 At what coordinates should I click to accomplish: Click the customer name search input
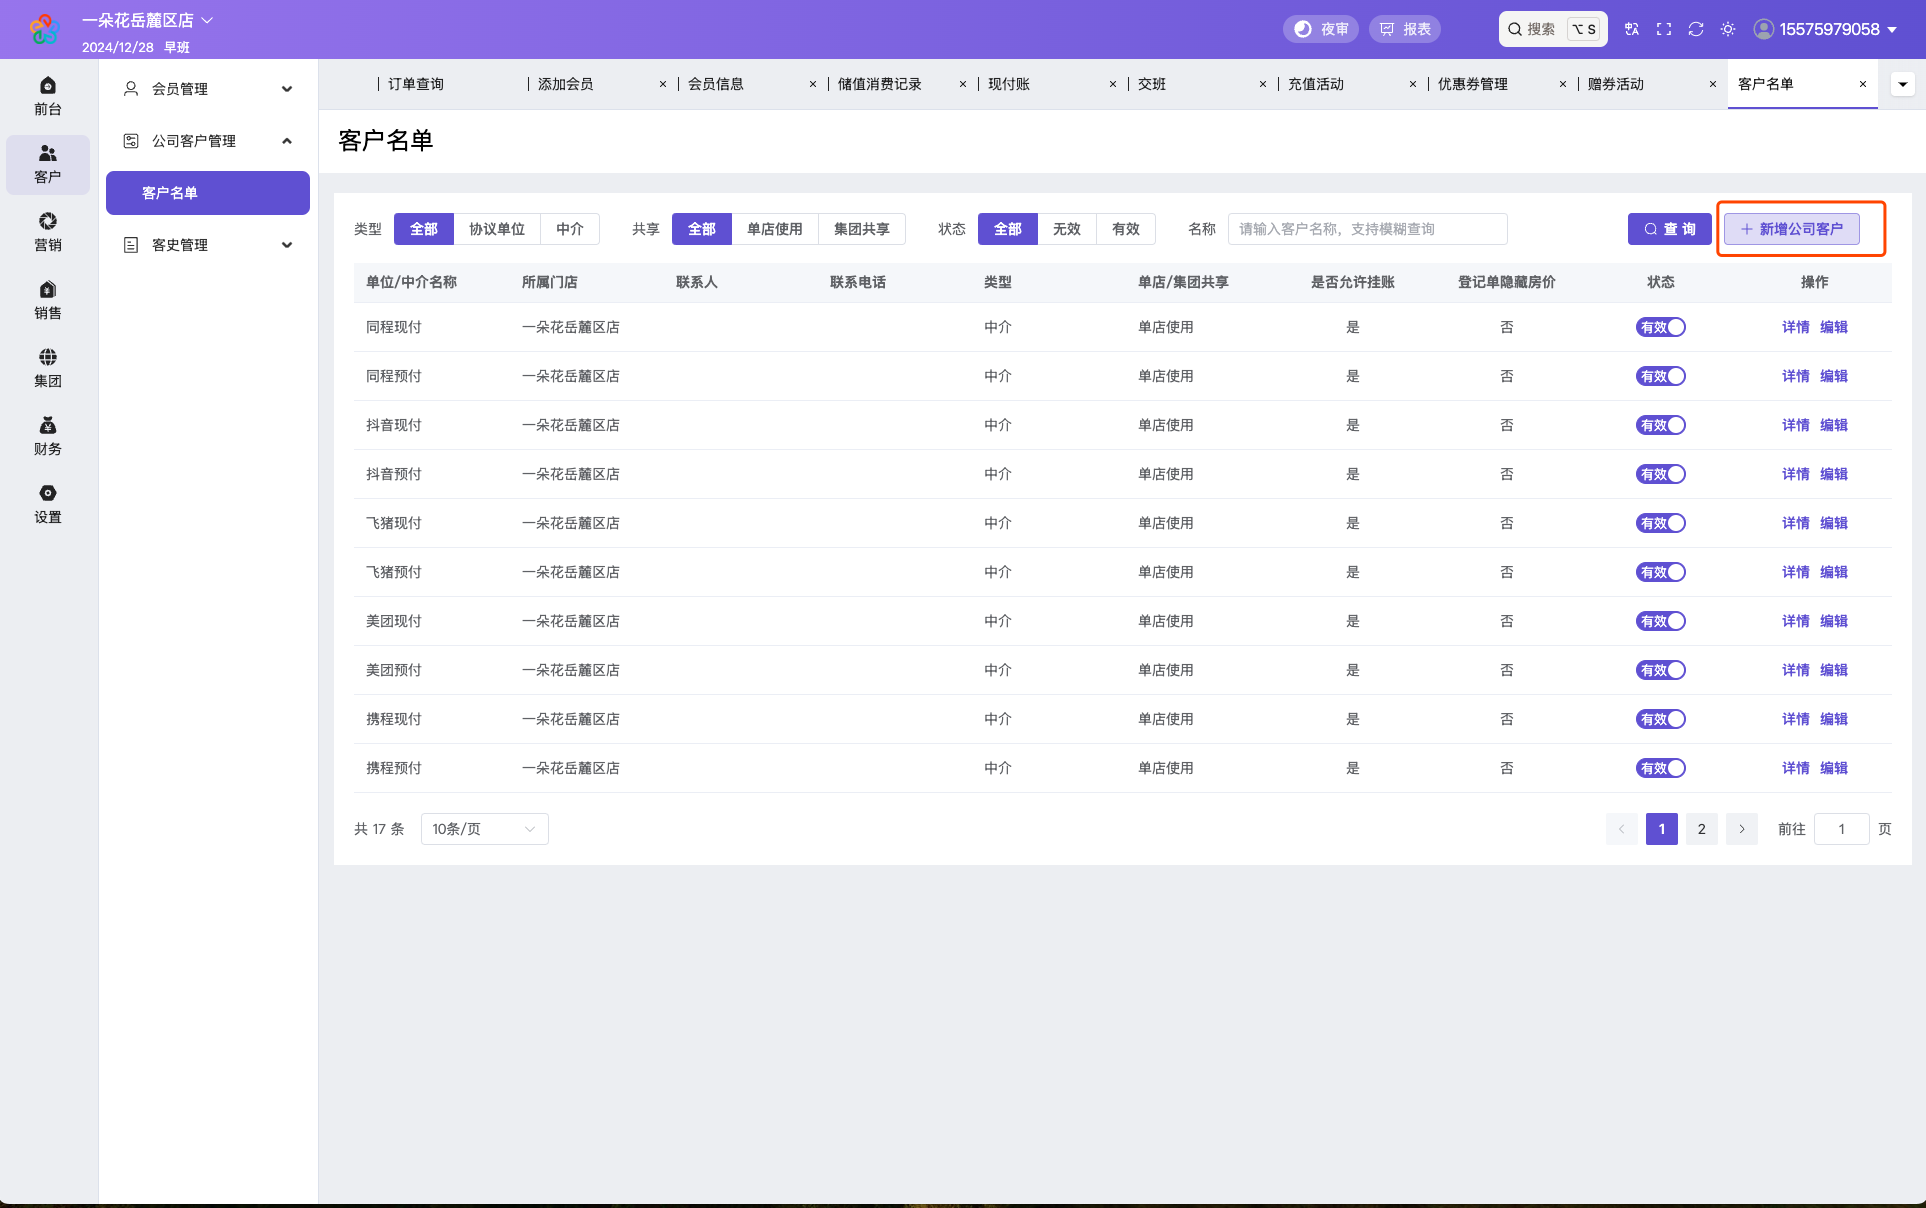[x=1368, y=229]
